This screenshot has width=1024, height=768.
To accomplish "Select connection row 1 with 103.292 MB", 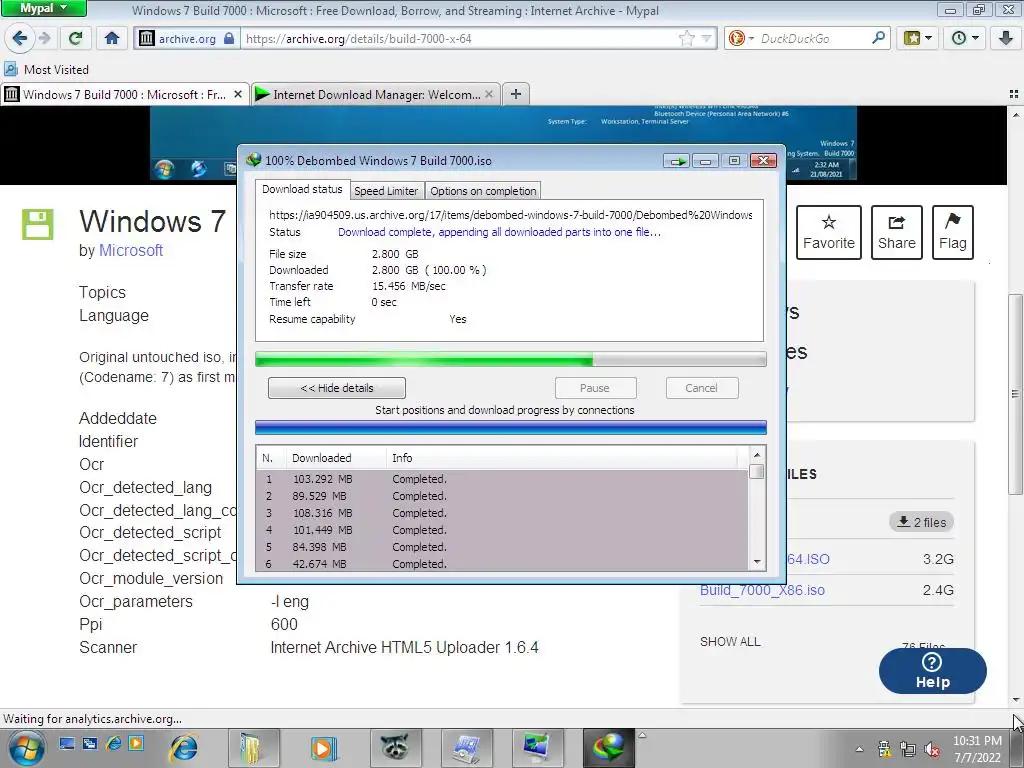I will click(502, 479).
